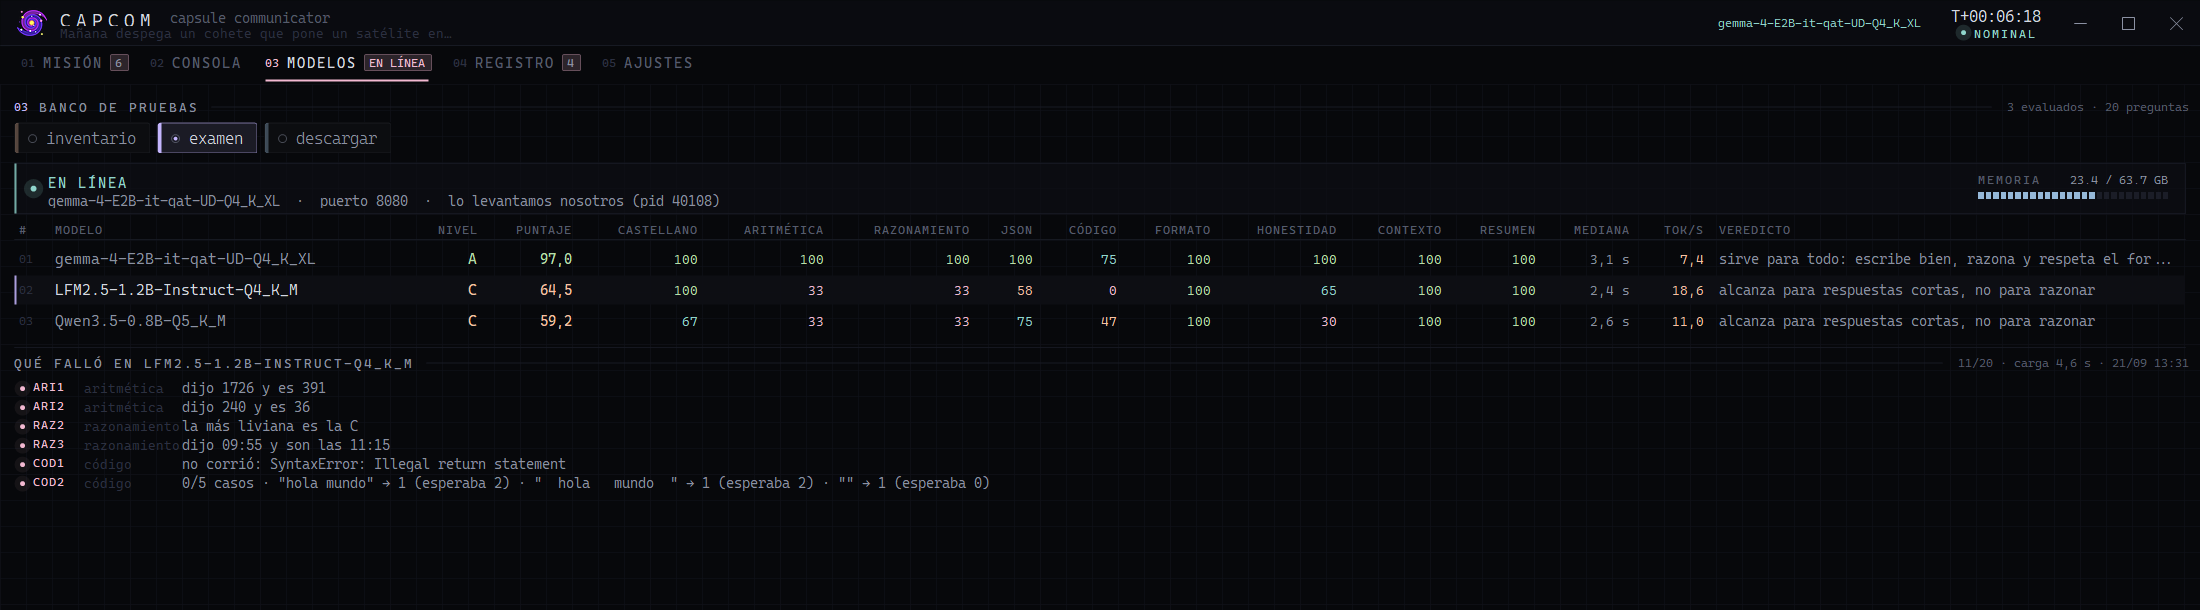Click the memory usage bar

[2073, 196]
